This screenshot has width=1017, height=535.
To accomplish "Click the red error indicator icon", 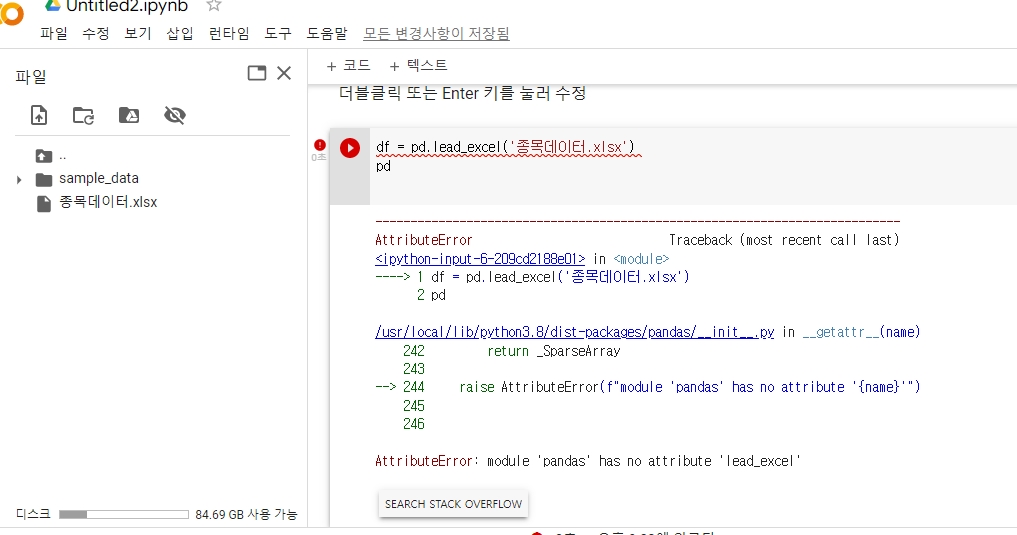I will pos(320,145).
